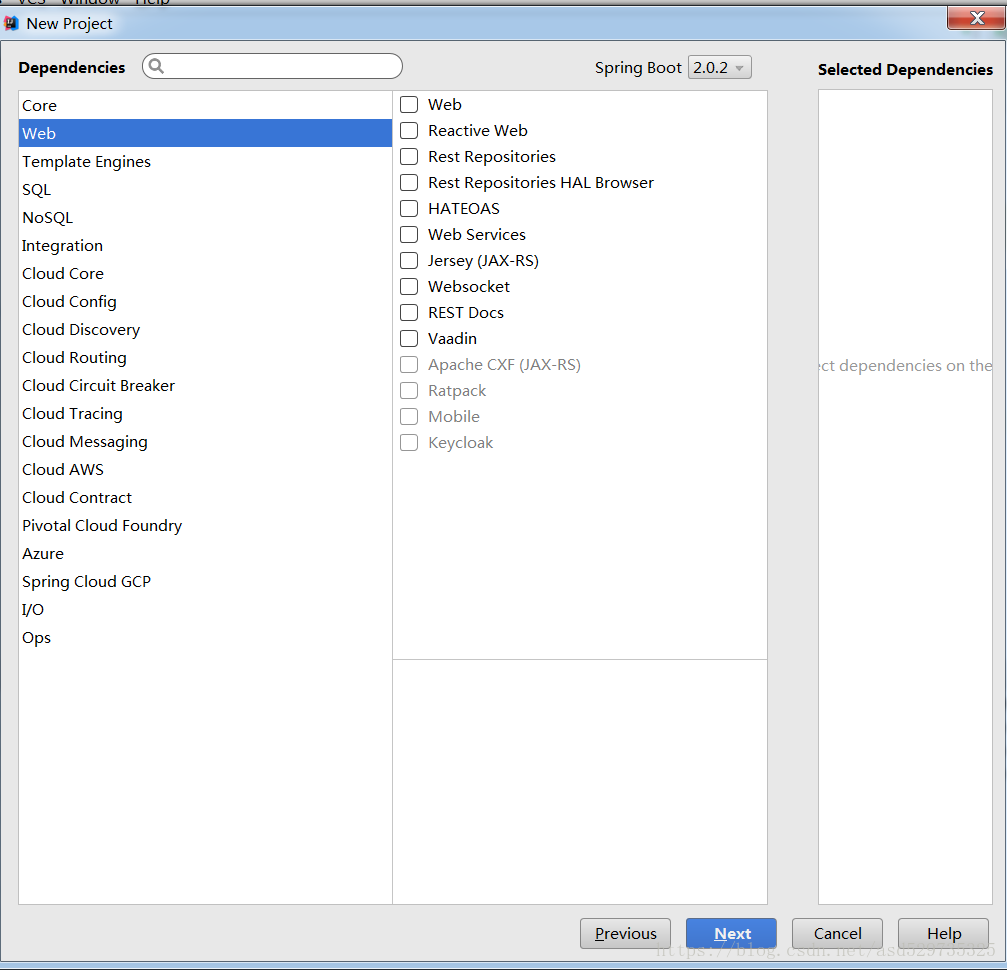The height and width of the screenshot is (970, 1007).
Task: Select the Cloud AWS category
Action: point(205,470)
